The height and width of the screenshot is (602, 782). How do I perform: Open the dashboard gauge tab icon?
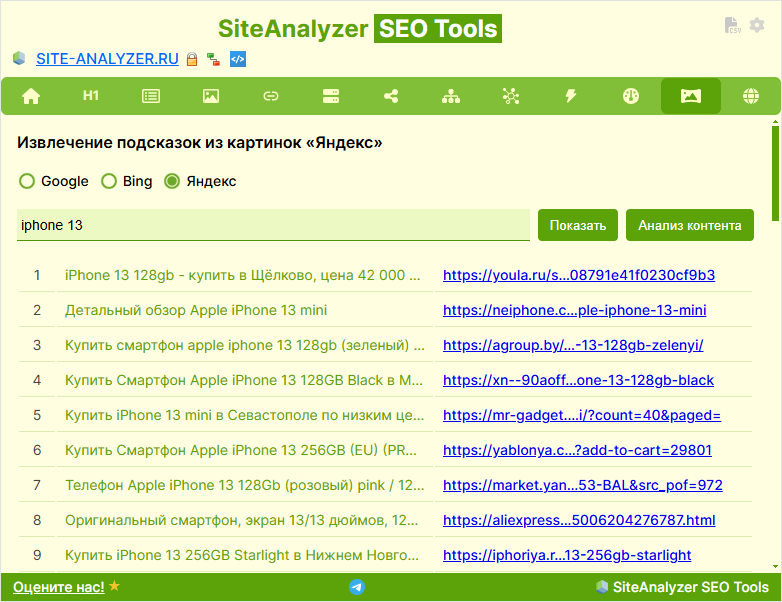point(631,96)
